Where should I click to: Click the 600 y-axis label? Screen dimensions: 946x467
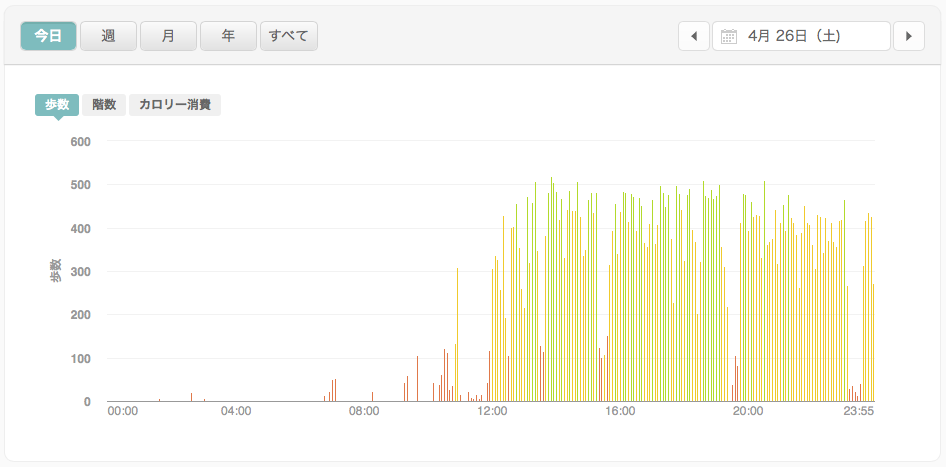click(x=80, y=141)
